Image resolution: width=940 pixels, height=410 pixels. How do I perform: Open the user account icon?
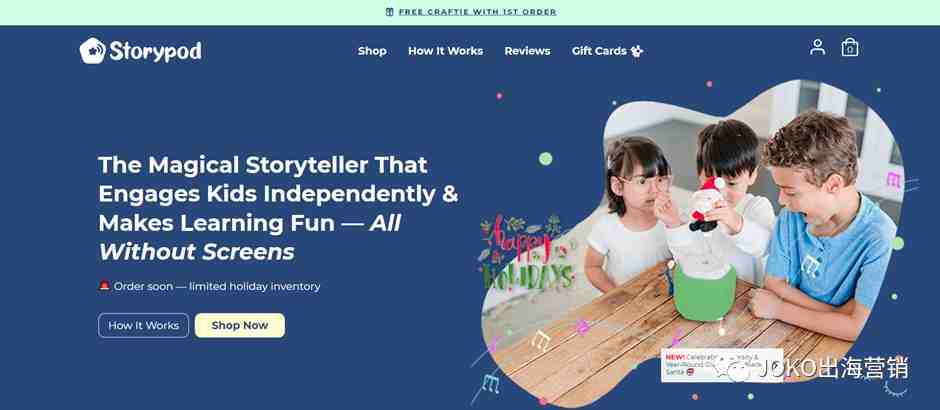[x=817, y=47]
